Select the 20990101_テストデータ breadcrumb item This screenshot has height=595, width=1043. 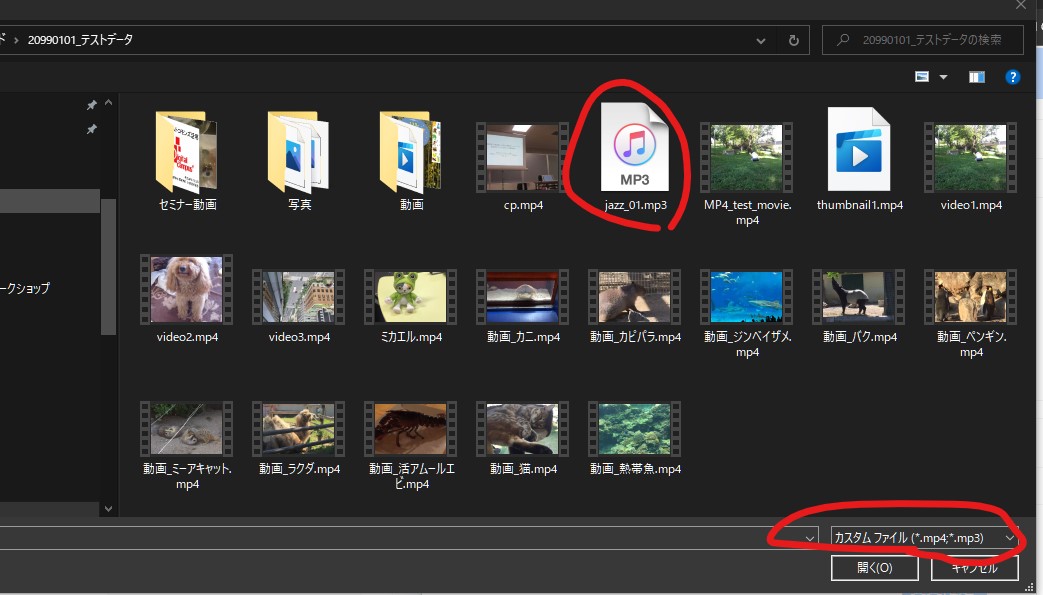coord(81,40)
